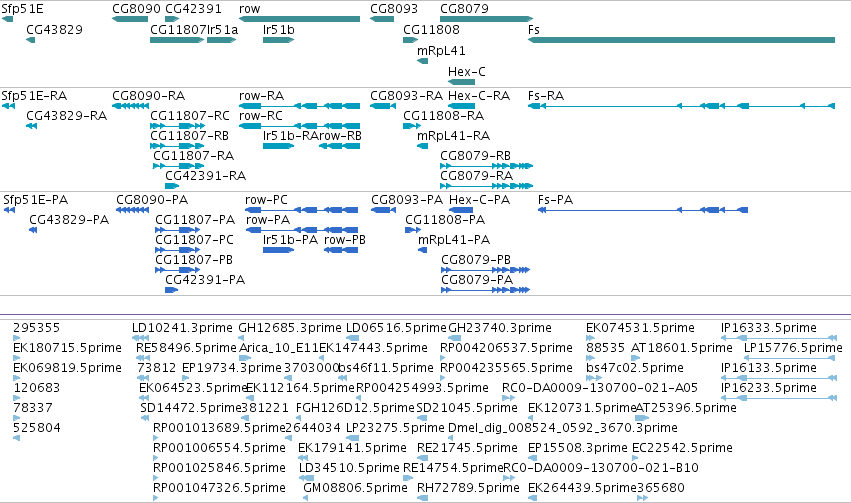Select the CG8093-RA transcript
Image resolution: width=851 pixels, height=503 pixels.
(x=383, y=106)
